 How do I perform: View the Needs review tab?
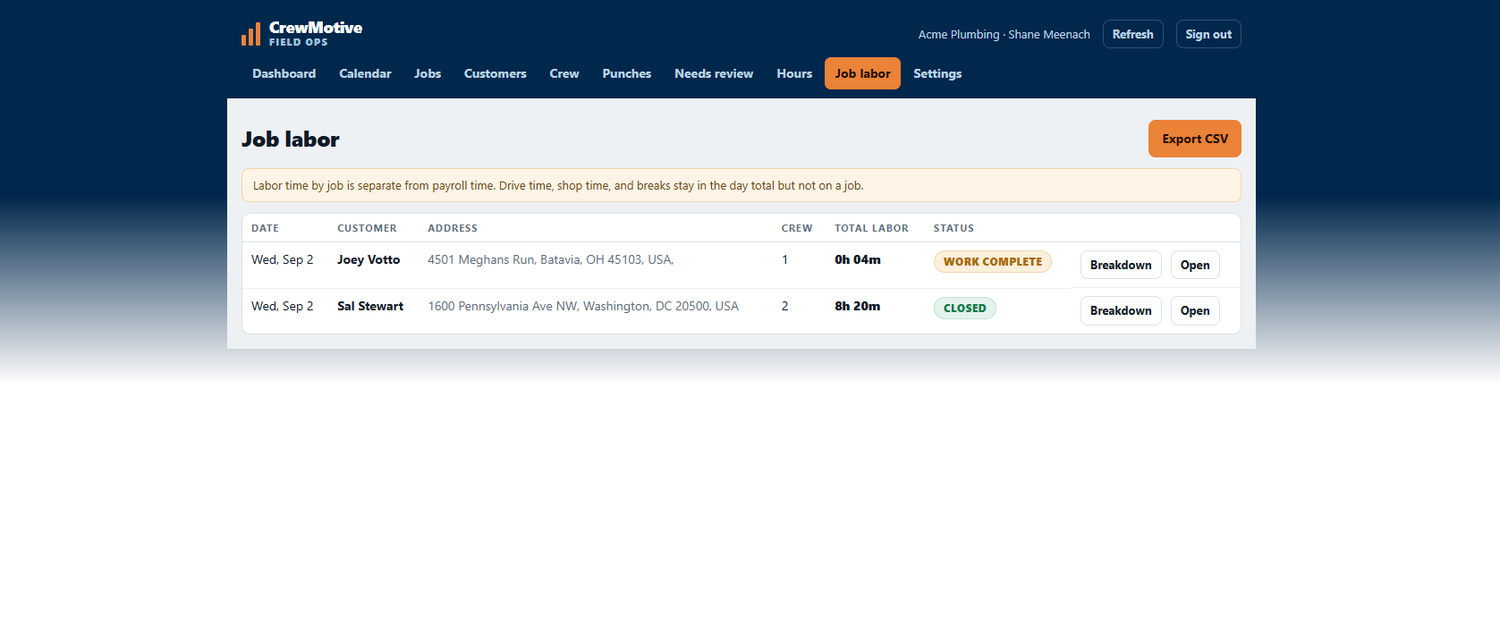click(714, 74)
